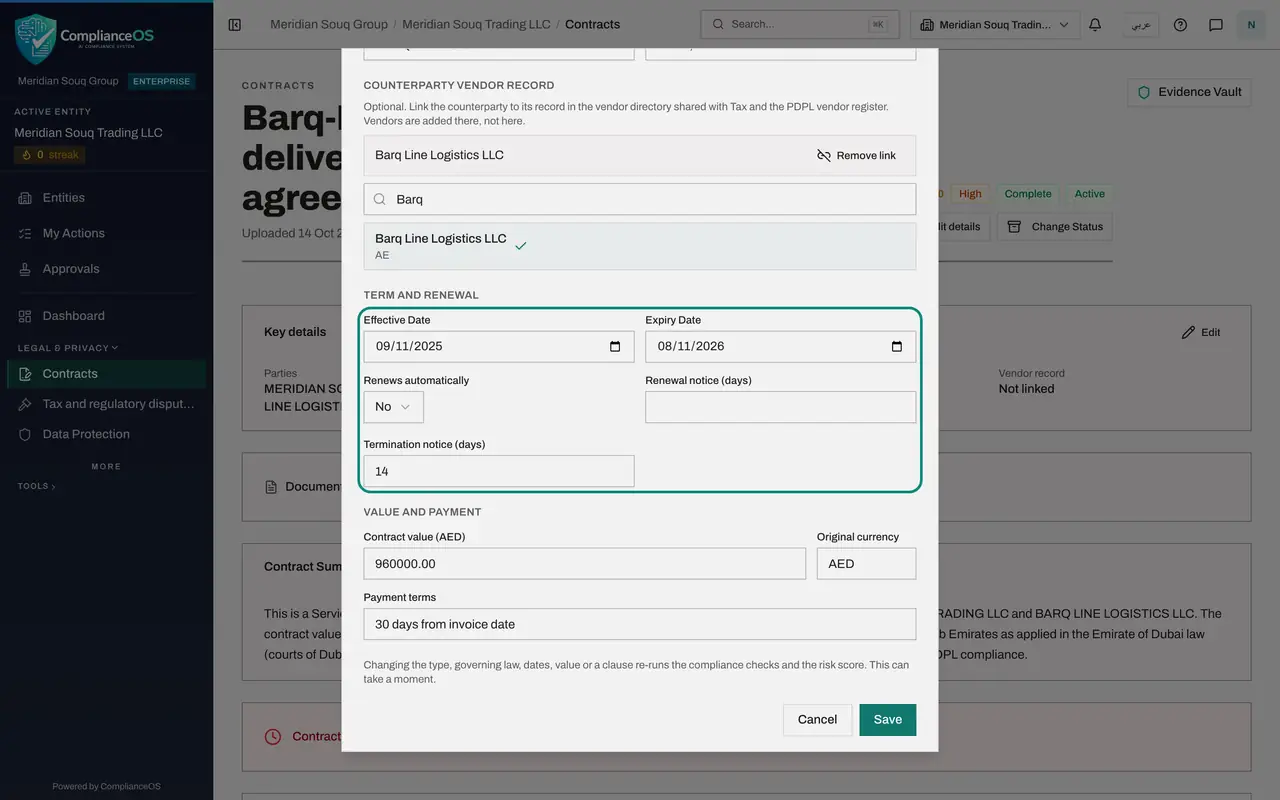Image resolution: width=1280 pixels, height=800 pixels.
Task: Open the chat feedback icon
Action: click(1216, 25)
